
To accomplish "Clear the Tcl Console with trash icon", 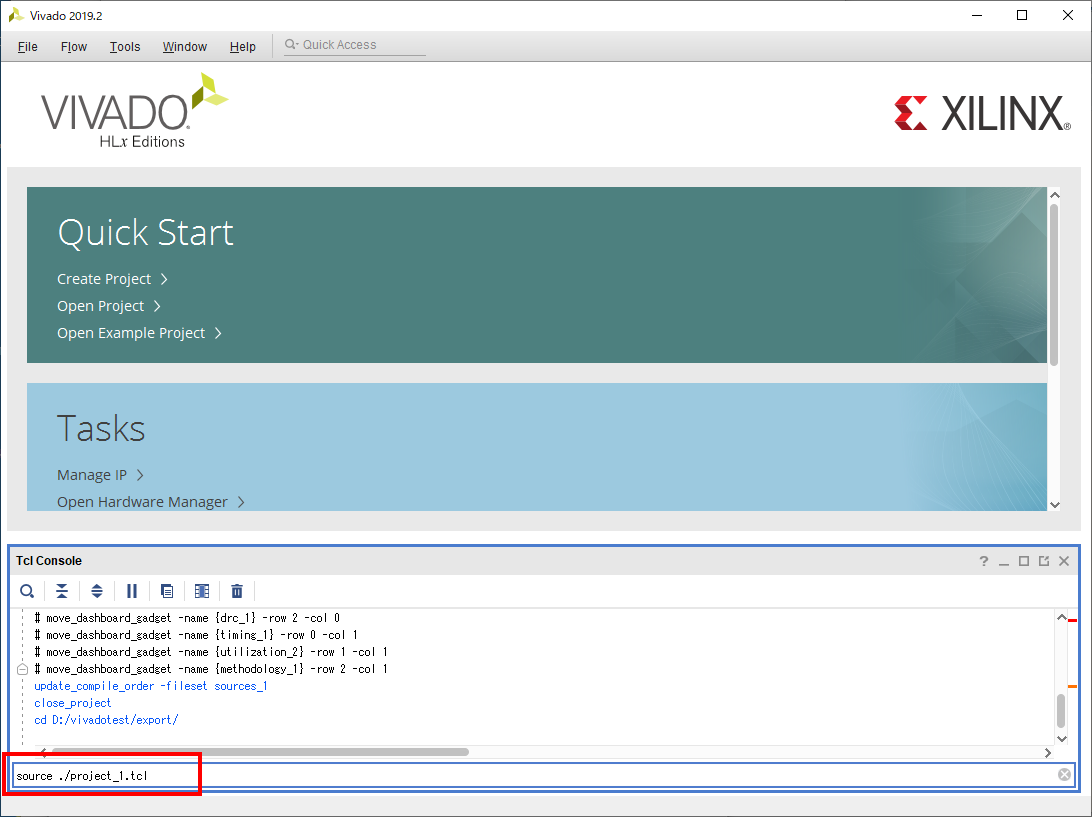I will (237, 591).
